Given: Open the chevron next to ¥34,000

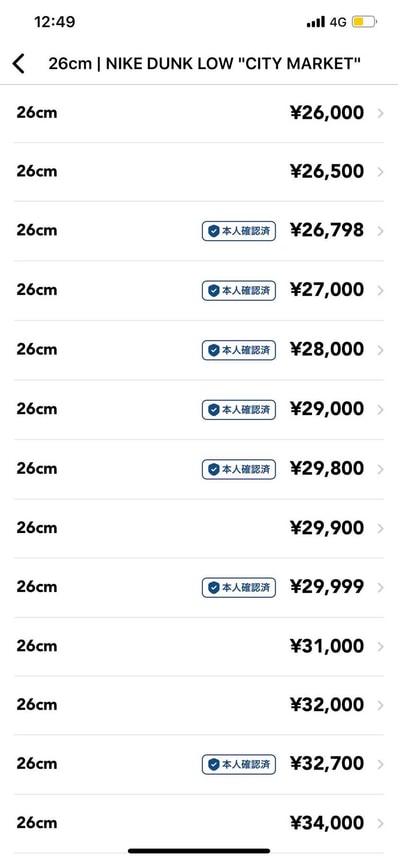Looking at the screenshot, I should [381, 823].
